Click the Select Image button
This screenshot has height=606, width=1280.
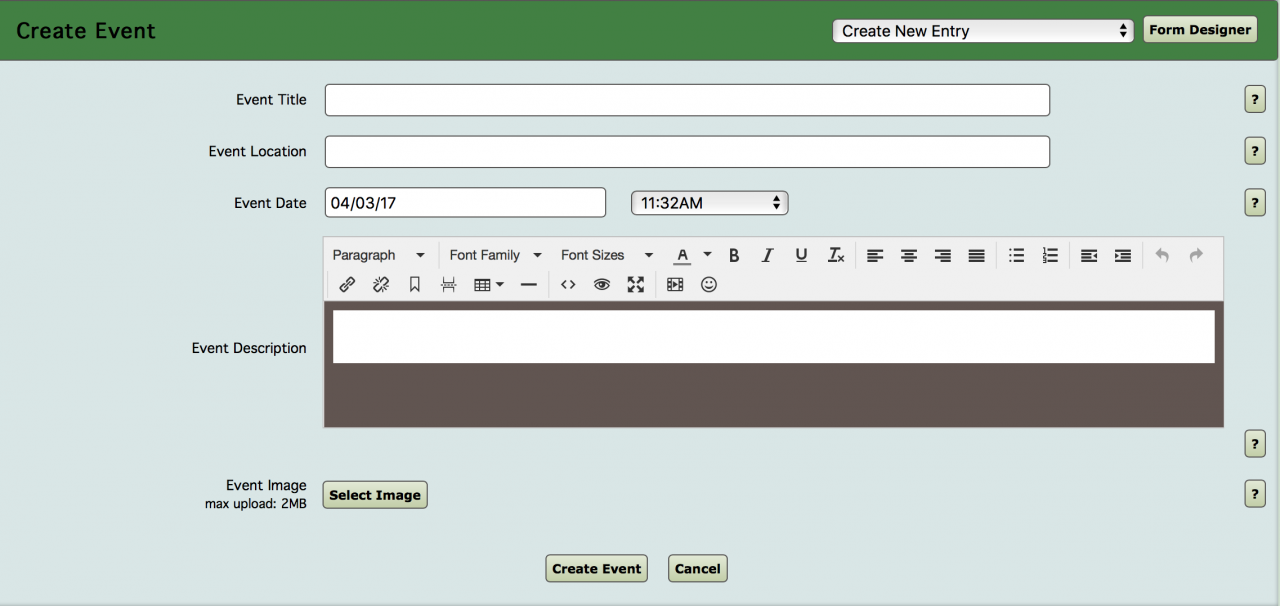click(x=375, y=495)
